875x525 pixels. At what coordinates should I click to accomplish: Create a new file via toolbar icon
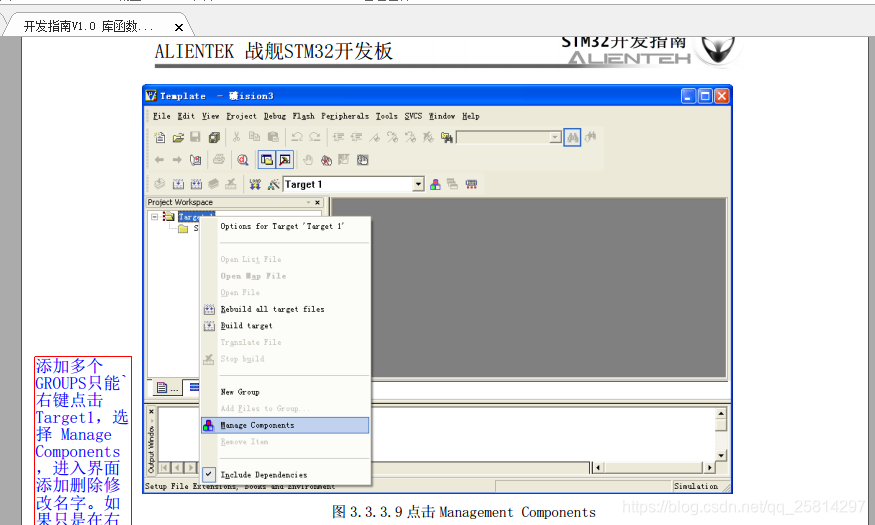click(x=160, y=137)
